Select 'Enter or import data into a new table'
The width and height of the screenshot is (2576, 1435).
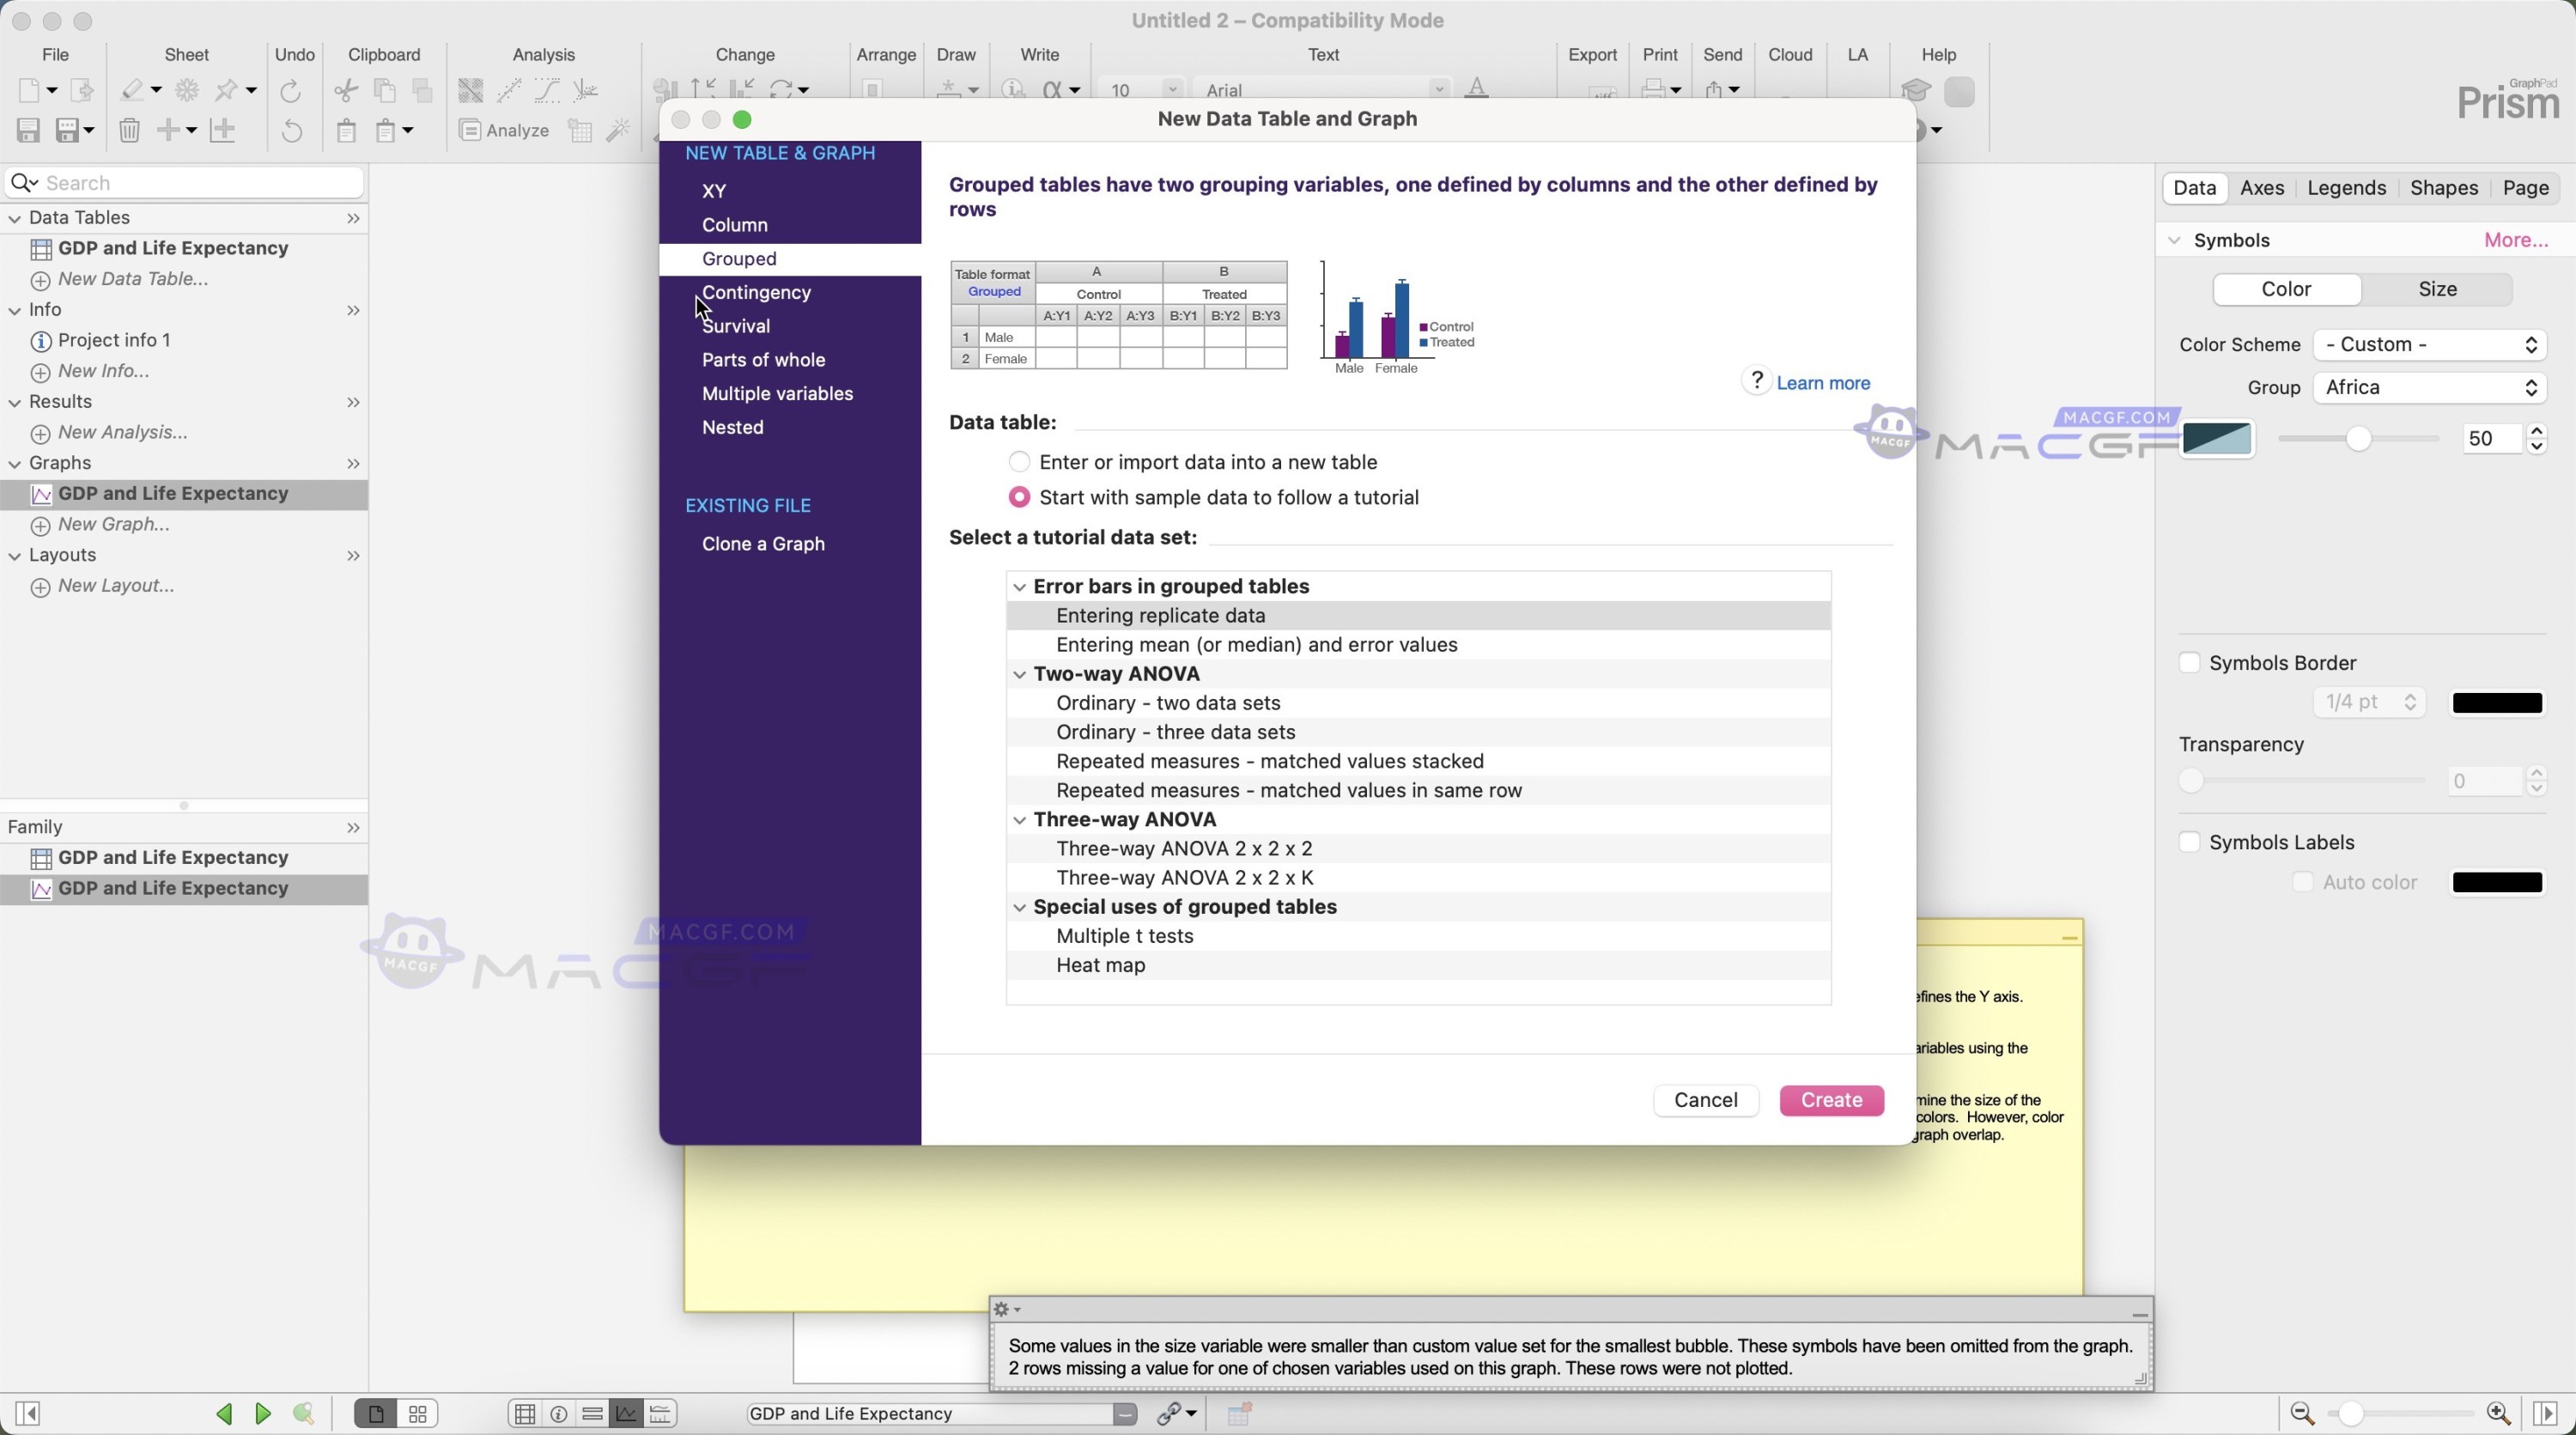1019,461
